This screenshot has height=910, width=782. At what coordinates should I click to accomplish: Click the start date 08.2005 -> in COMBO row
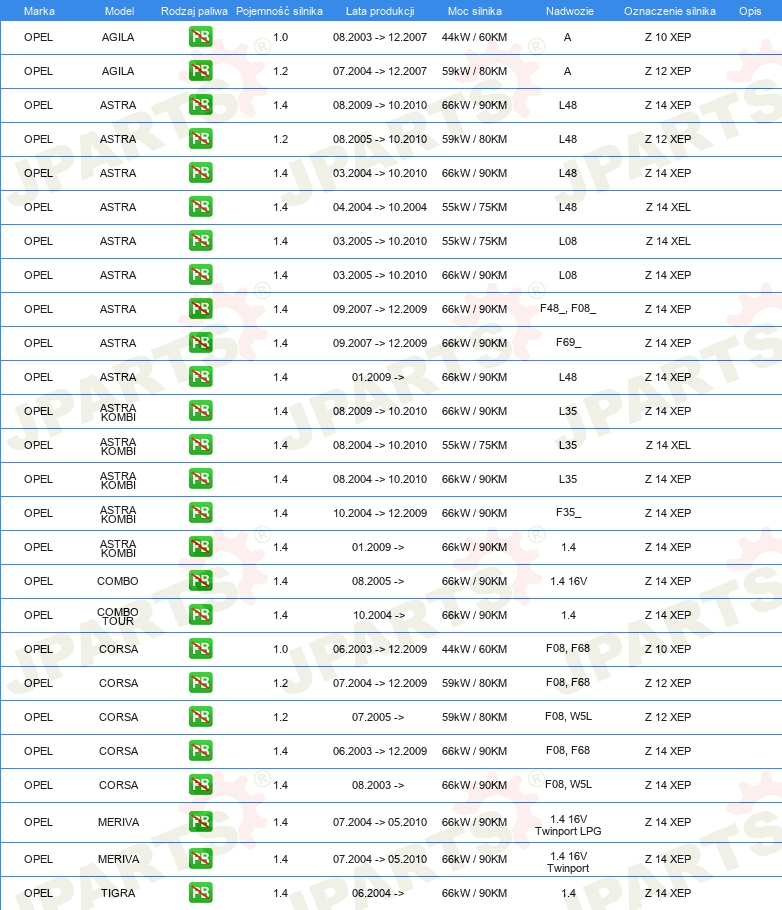[x=378, y=581]
